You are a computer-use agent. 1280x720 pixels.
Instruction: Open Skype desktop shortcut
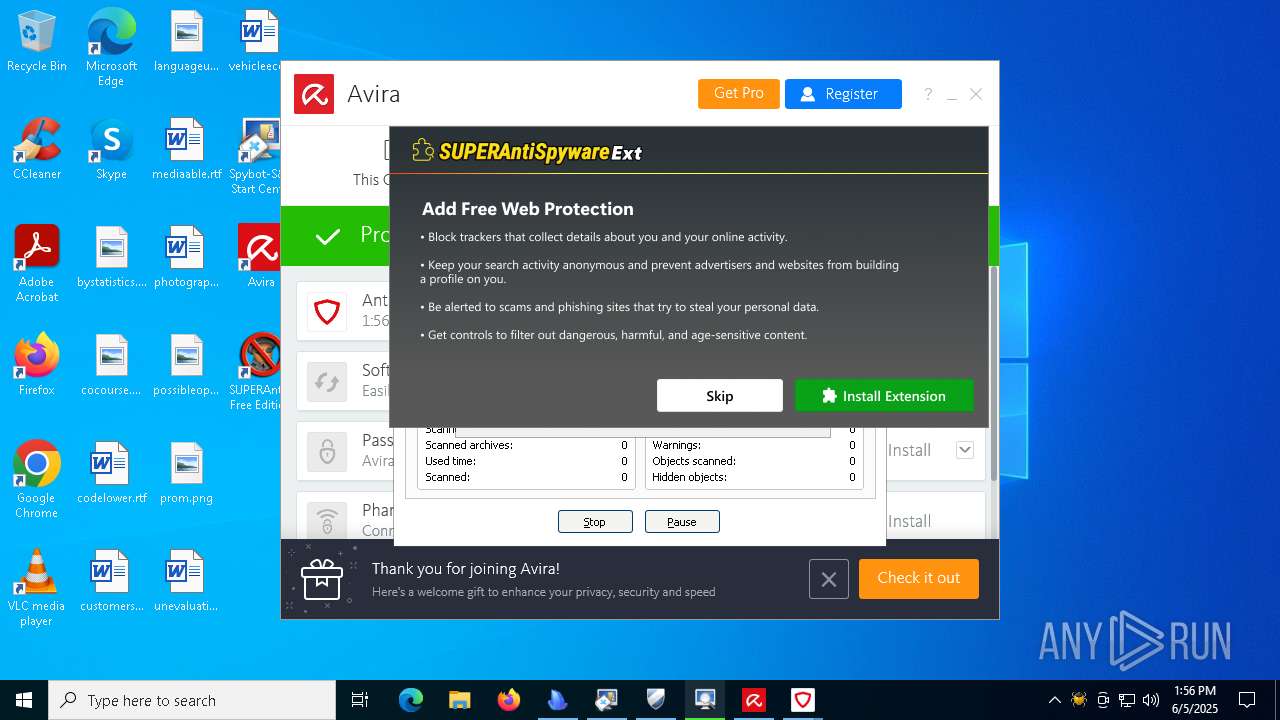pos(111,149)
